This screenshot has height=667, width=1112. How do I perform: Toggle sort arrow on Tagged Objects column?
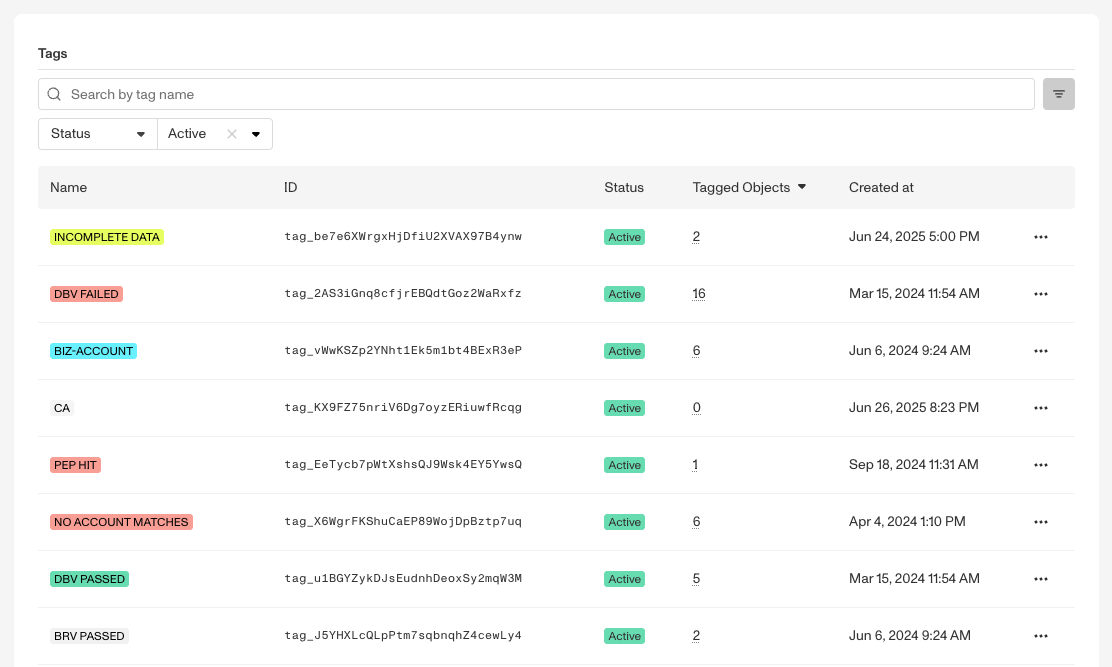802,187
